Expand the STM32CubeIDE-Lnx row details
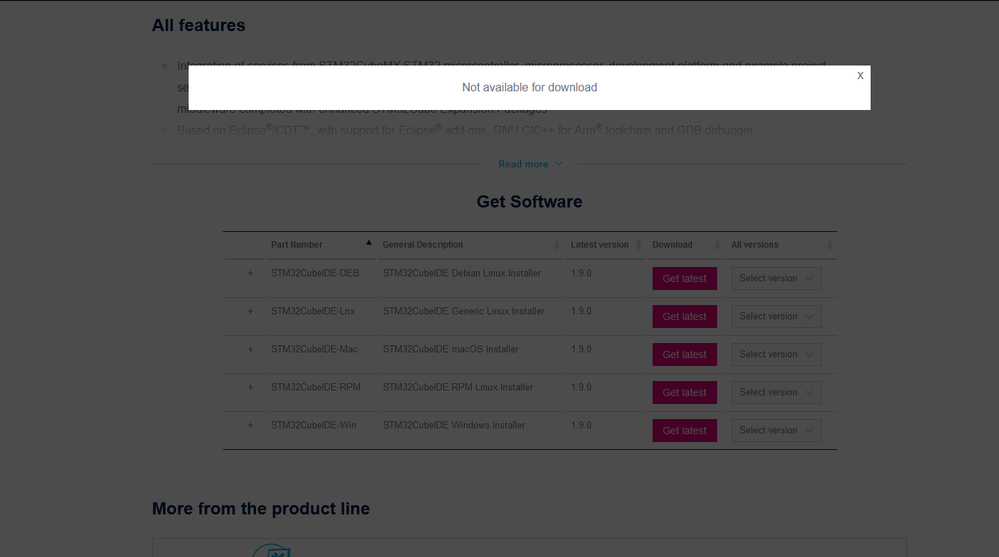 [x=250, y=311]
